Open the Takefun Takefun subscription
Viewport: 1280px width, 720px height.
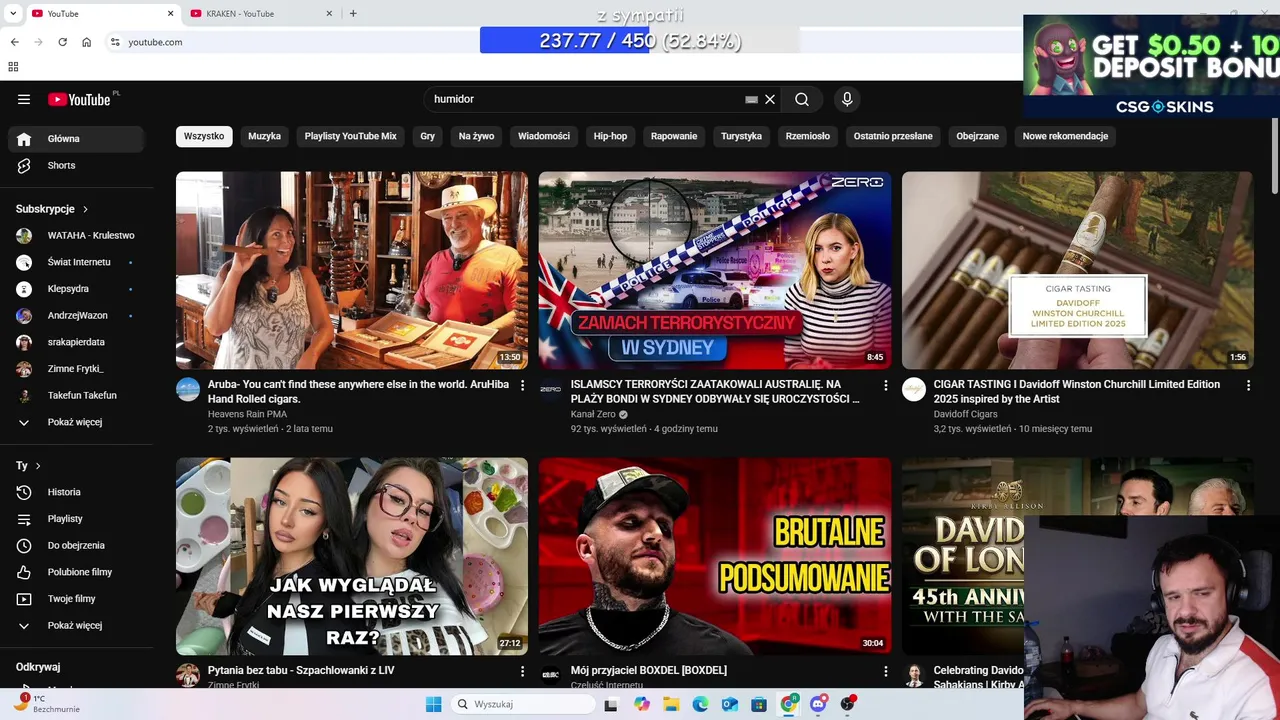click(78, 396)
